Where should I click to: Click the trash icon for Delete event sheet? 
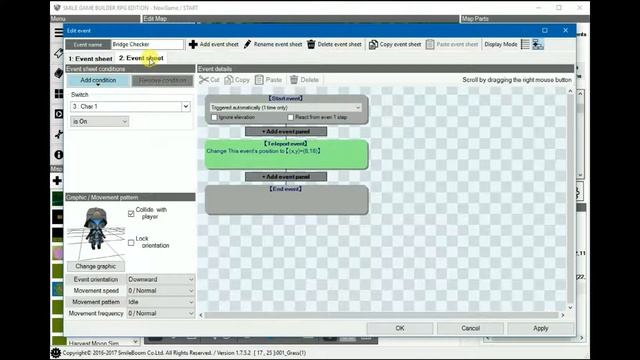(311, 44)
